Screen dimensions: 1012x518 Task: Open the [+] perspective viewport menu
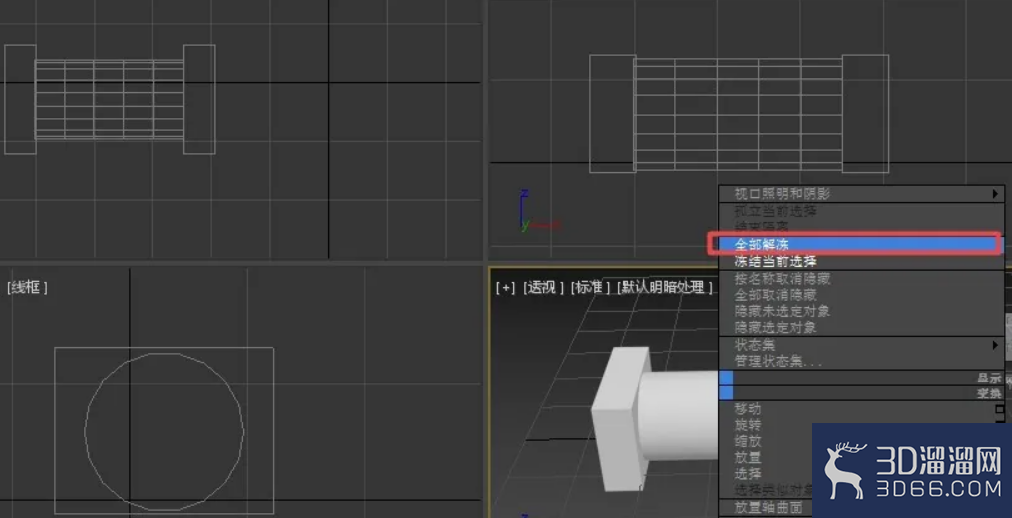tap(505, 288)
